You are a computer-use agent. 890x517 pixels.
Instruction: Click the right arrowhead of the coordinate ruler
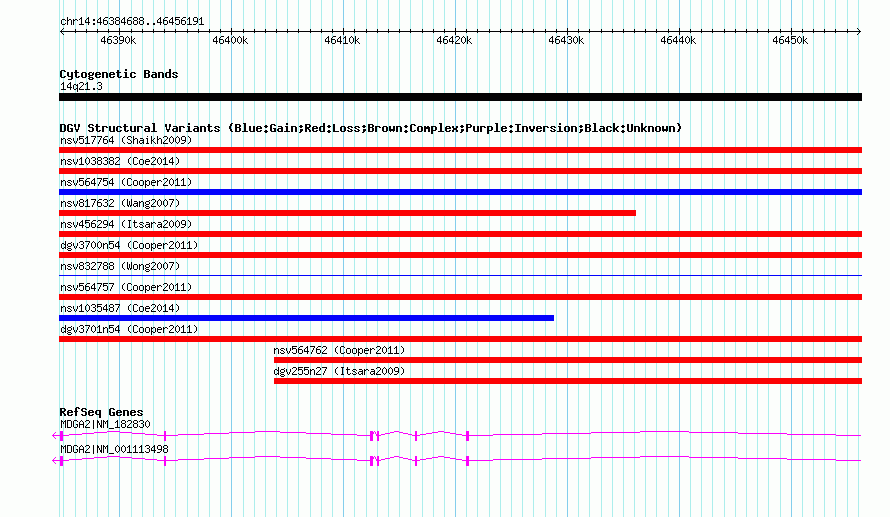pyautogui.click(x=859, y=32)
